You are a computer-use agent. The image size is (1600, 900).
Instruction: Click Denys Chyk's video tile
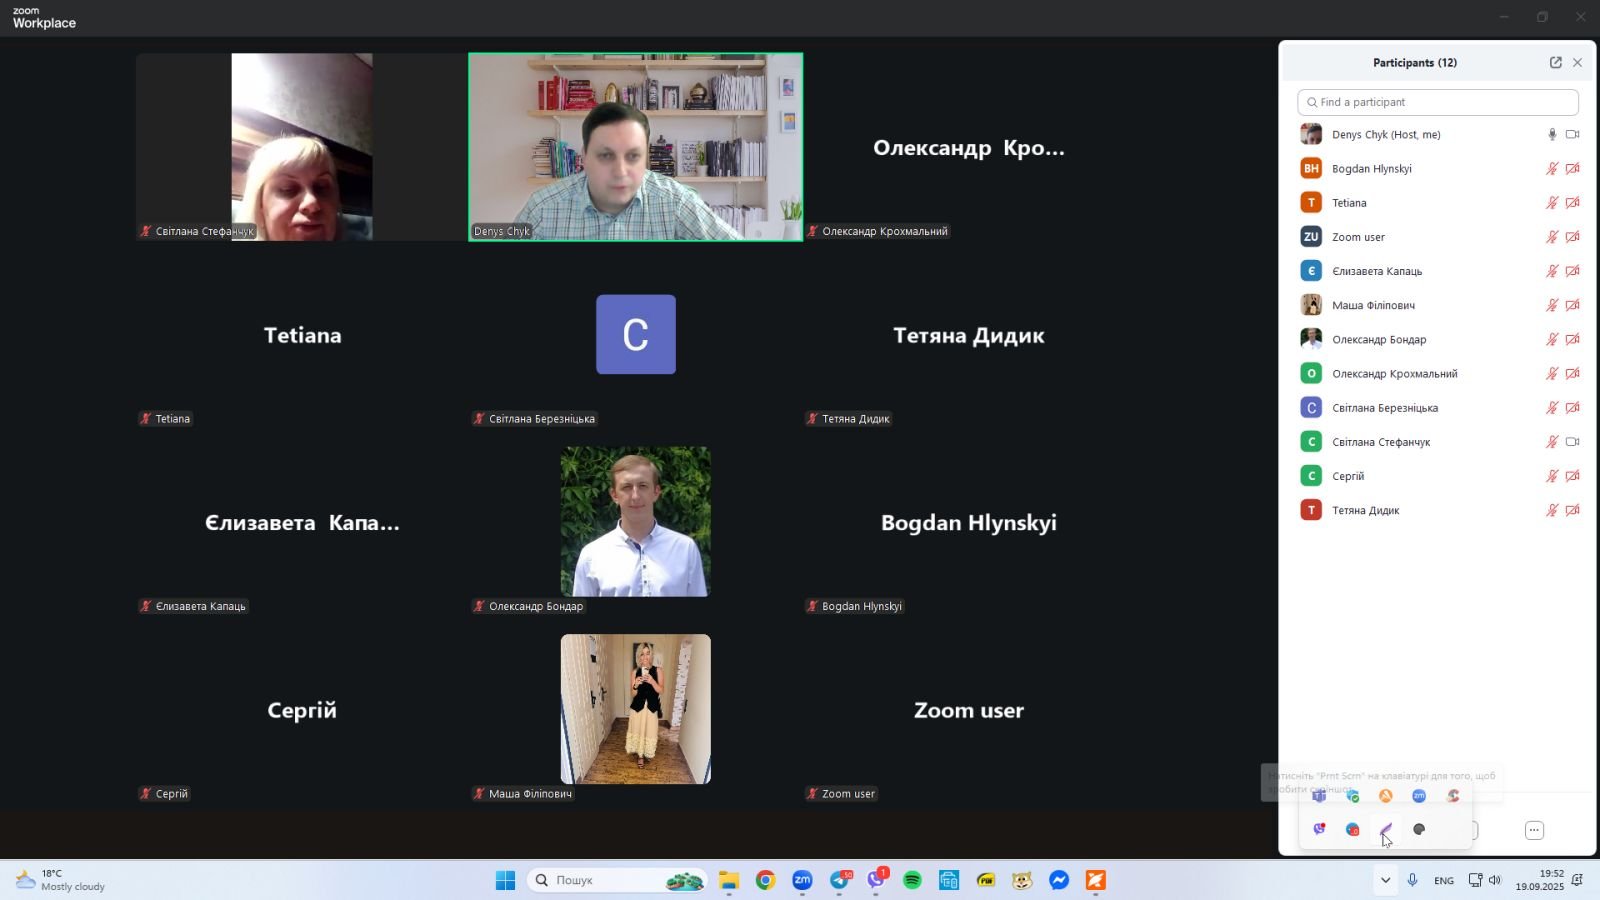(635, 147)
